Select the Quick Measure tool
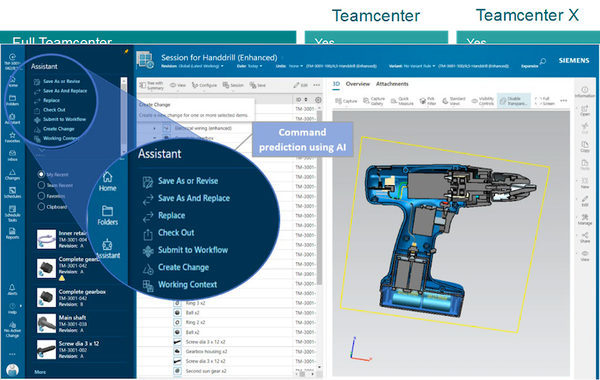 point(402,101)
